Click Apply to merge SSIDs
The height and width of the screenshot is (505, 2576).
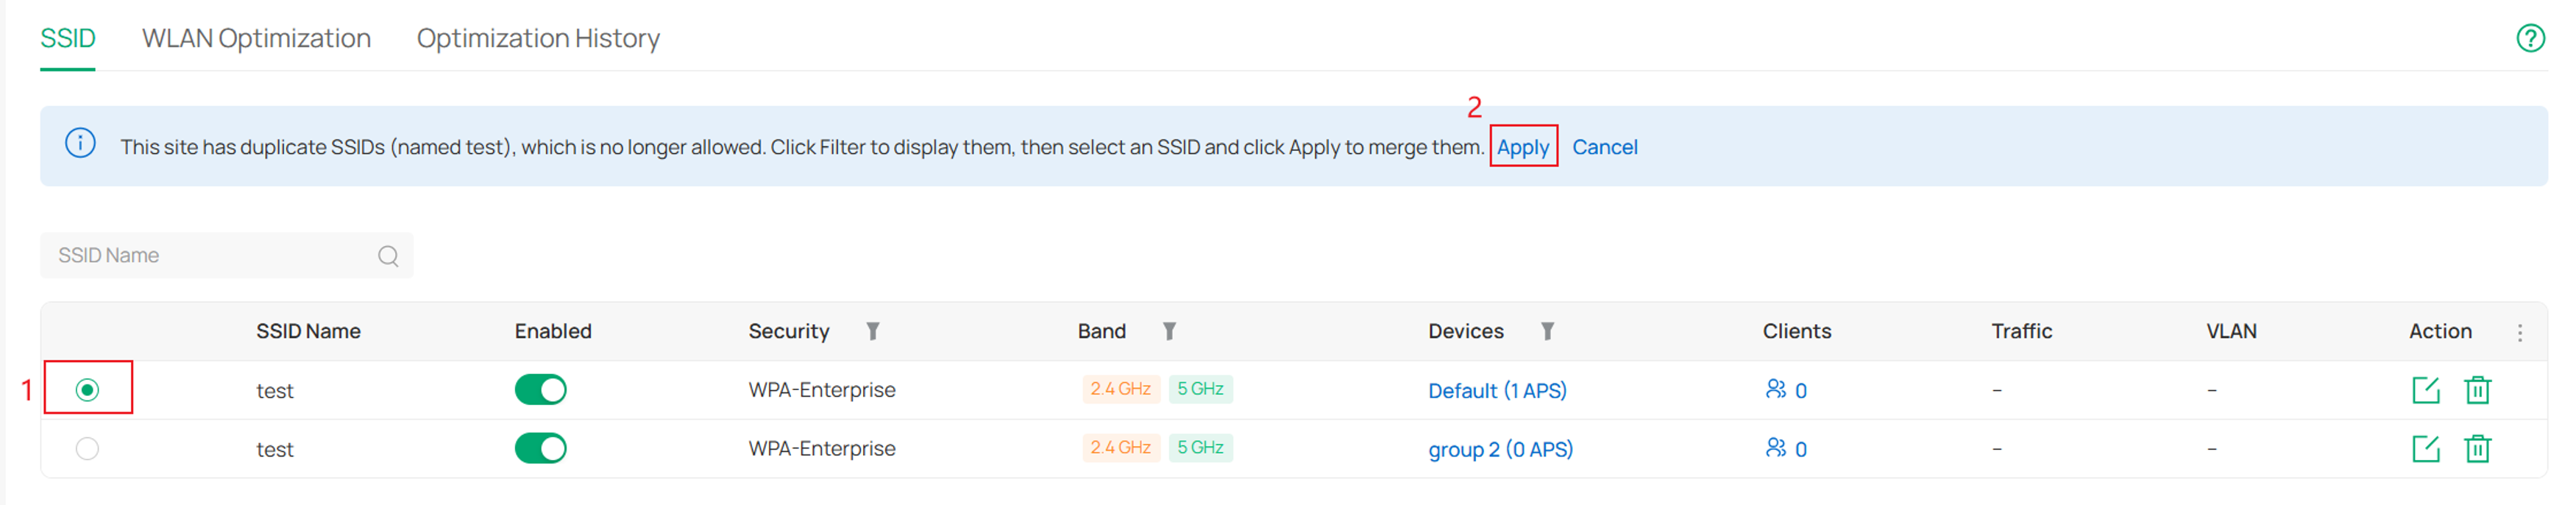pyautogui.click(x=1522, y=147)
